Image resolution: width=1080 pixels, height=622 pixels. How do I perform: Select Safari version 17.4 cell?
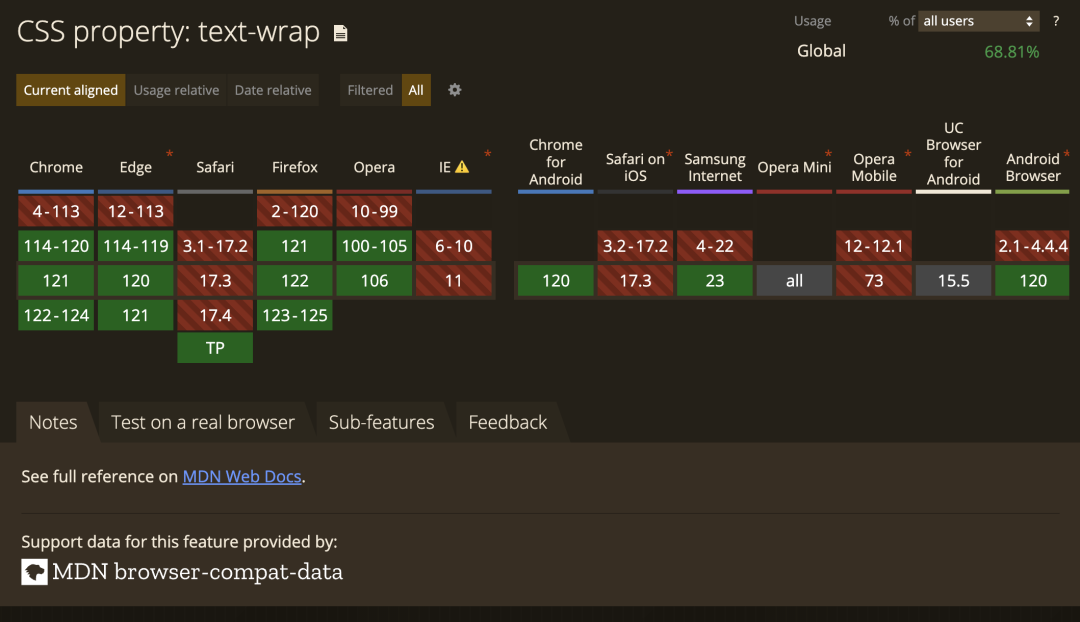(215, 315)
